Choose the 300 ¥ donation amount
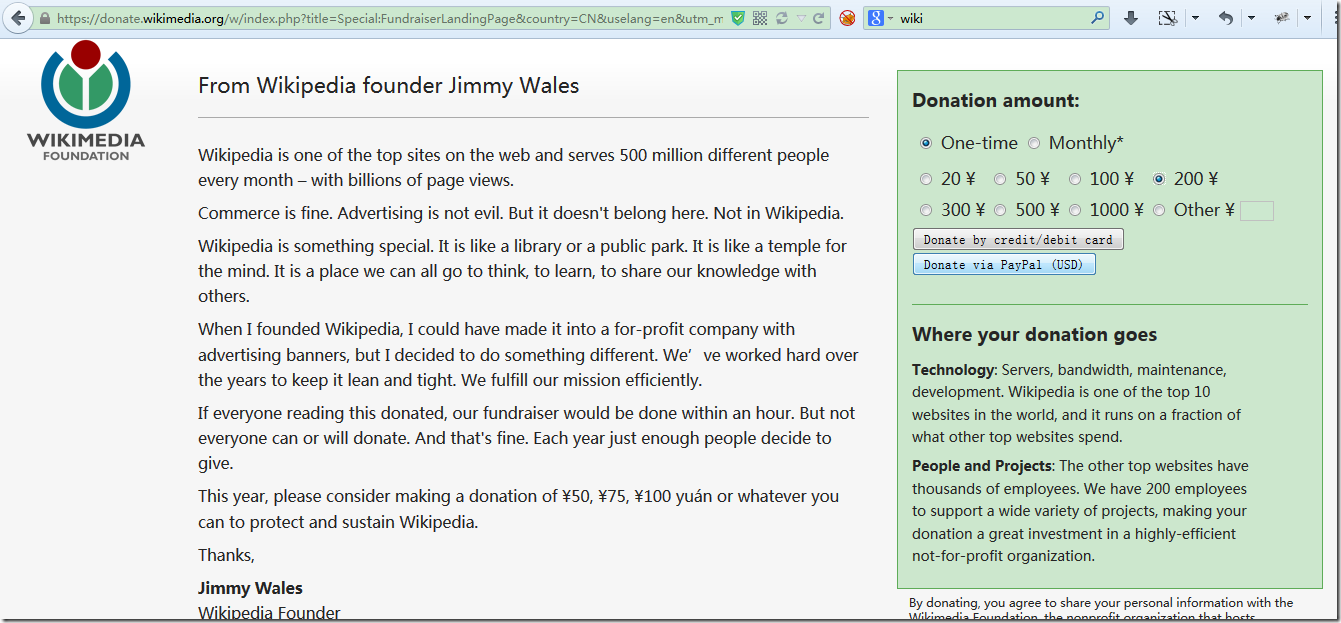 [926, 210]
